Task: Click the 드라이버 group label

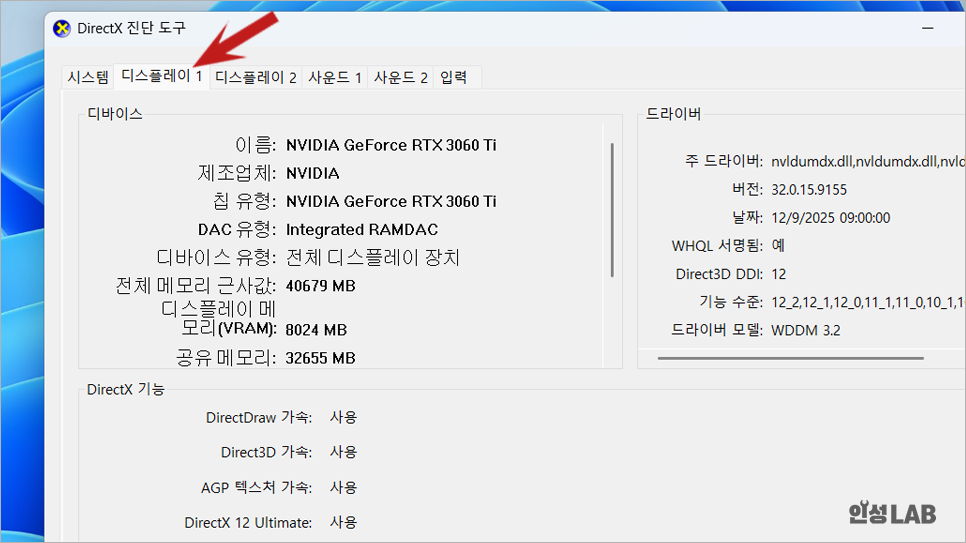Action: click(673, 114)
